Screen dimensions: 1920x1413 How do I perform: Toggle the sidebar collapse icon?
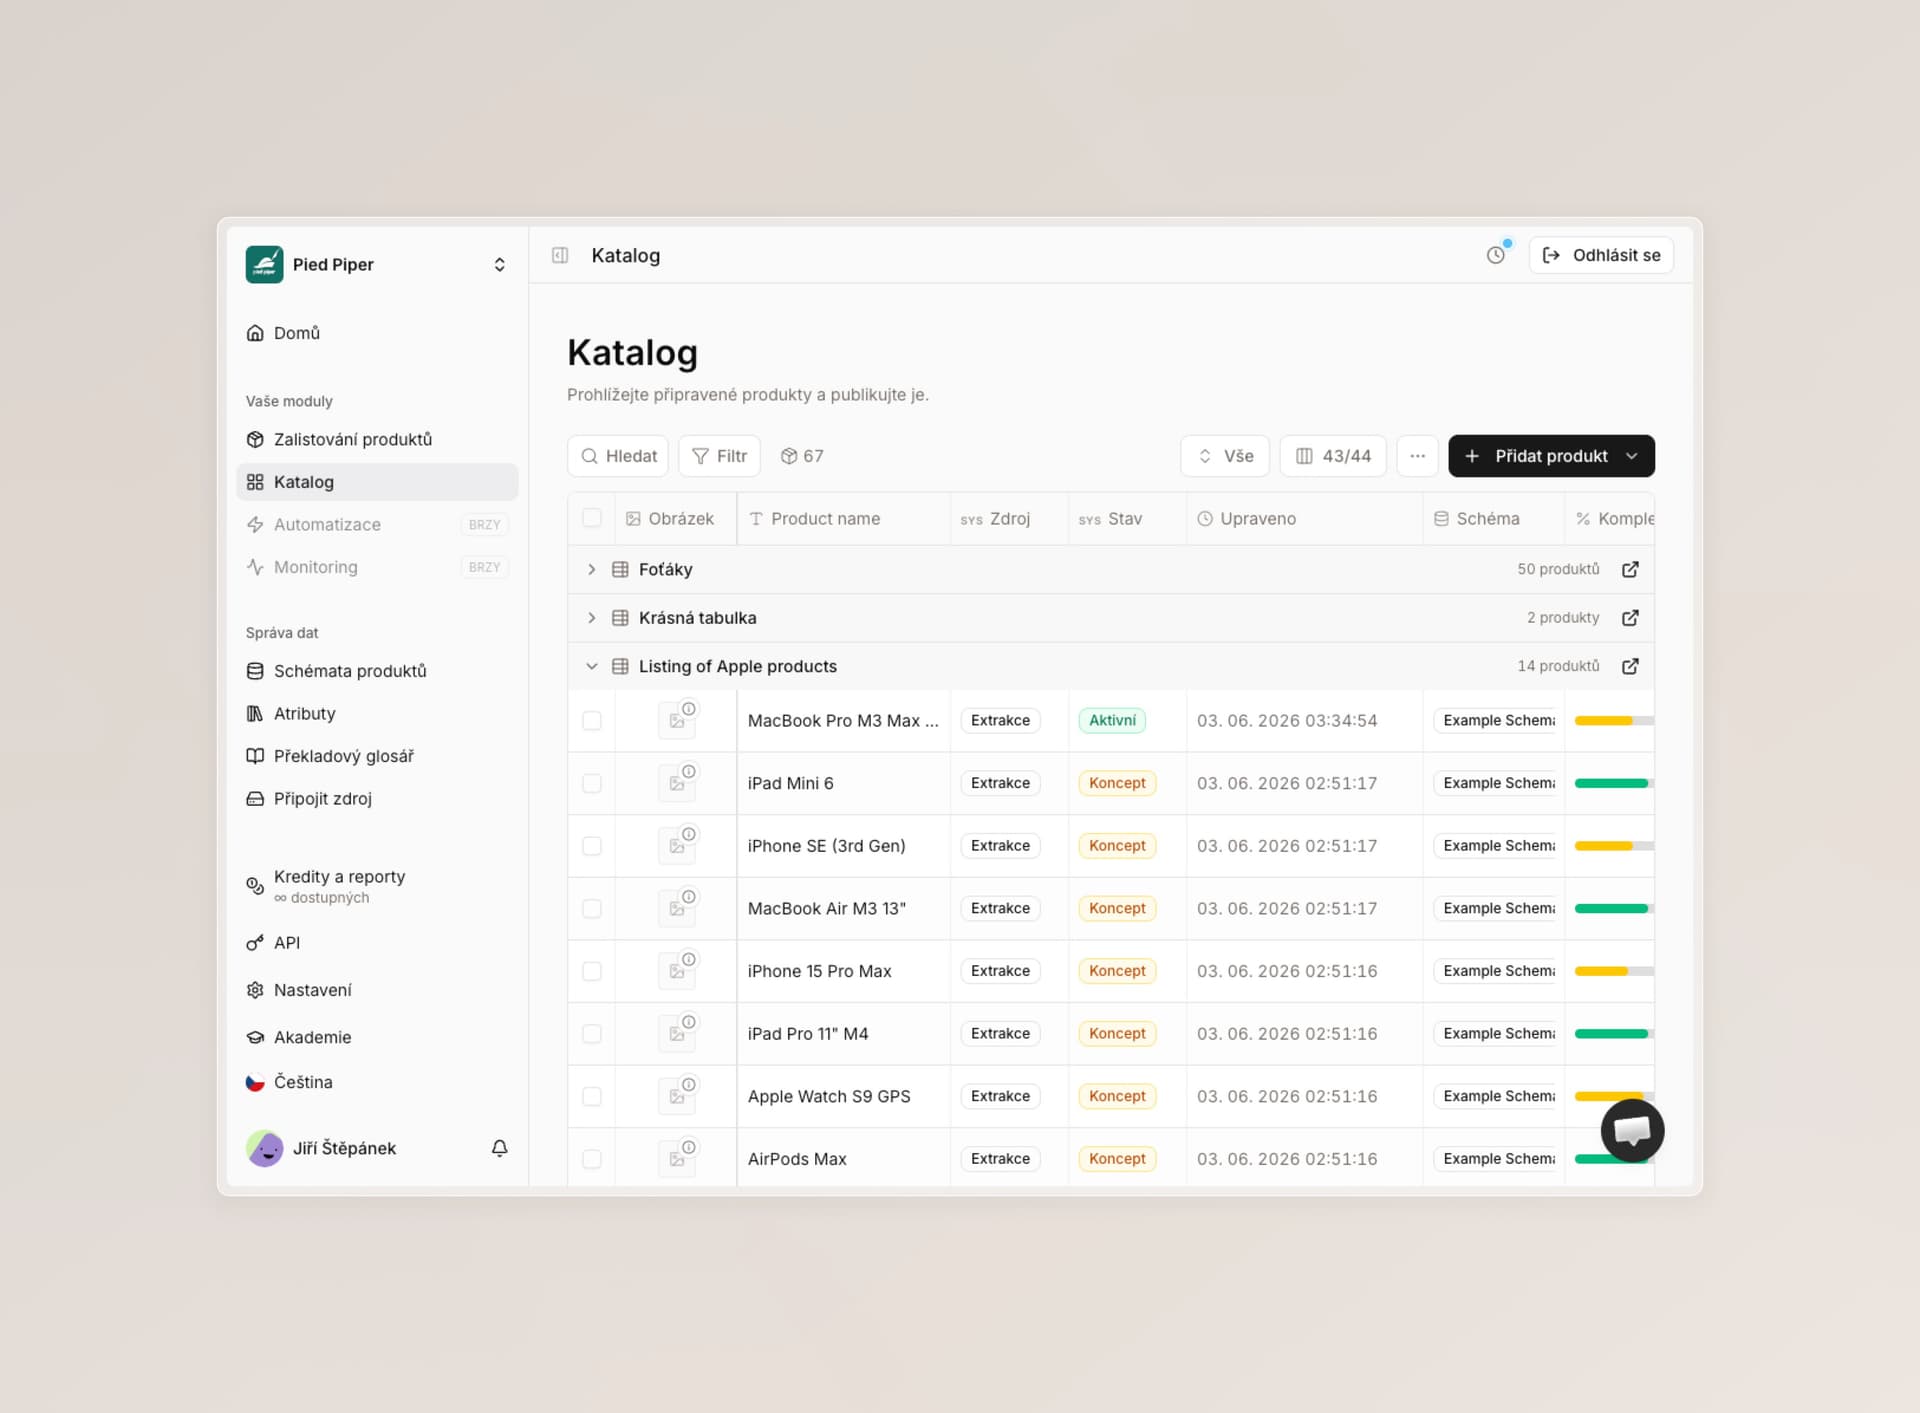560,255
